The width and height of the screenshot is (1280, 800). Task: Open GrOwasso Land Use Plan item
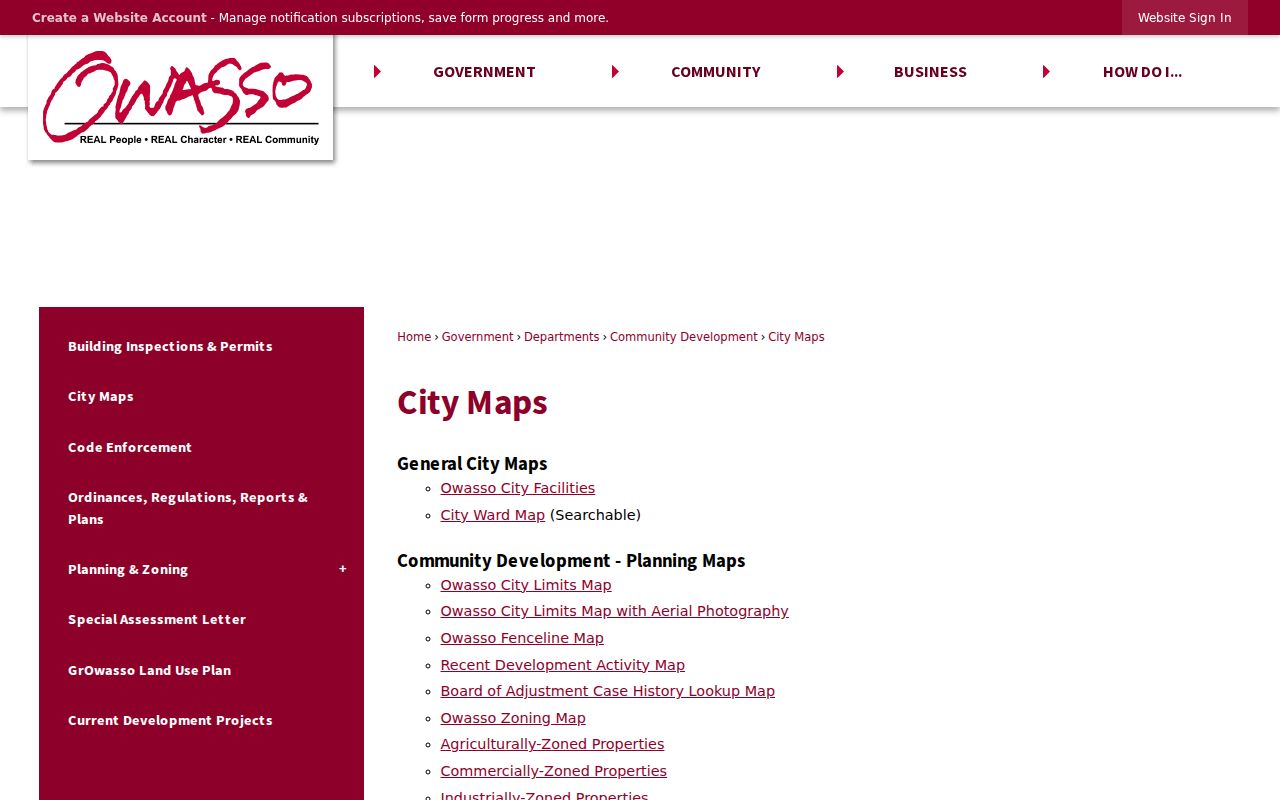coord(149,670)
